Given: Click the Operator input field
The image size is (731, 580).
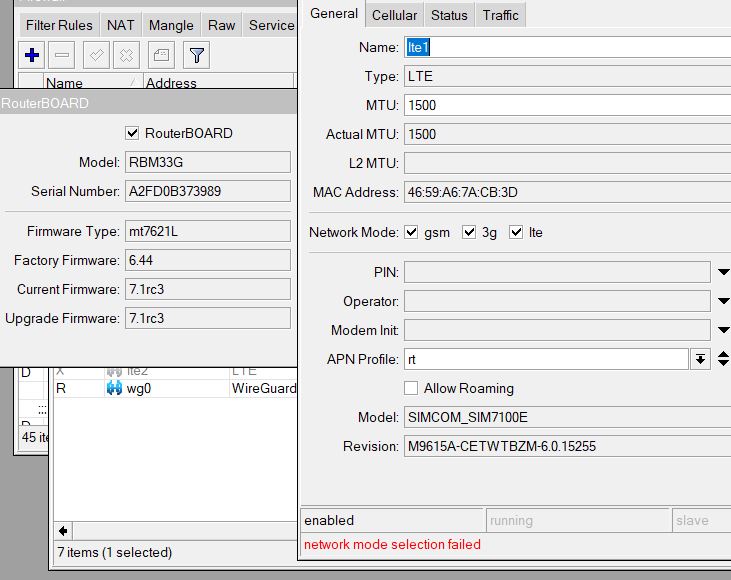Looking at the screenshot, I should (x=557, y=301).
